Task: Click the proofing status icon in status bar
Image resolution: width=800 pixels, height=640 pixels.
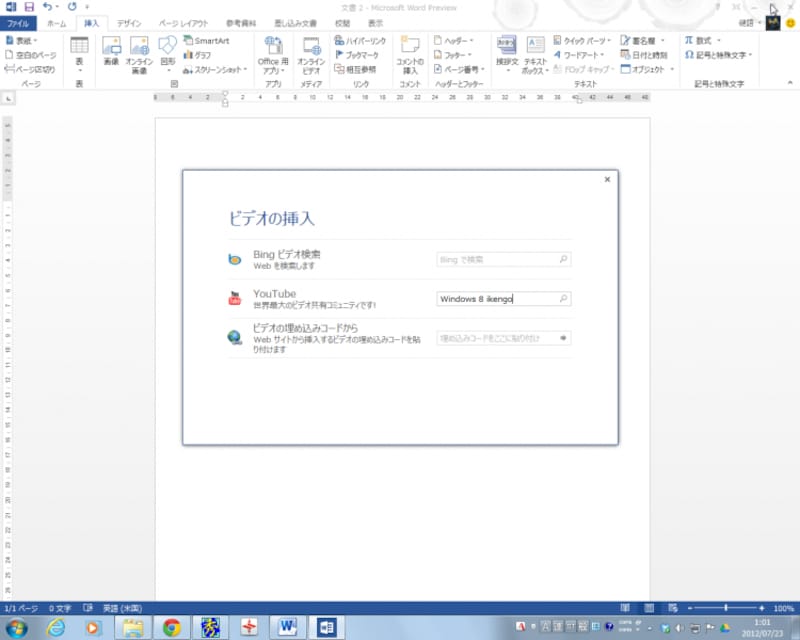Action: click(x=88, y=608)
